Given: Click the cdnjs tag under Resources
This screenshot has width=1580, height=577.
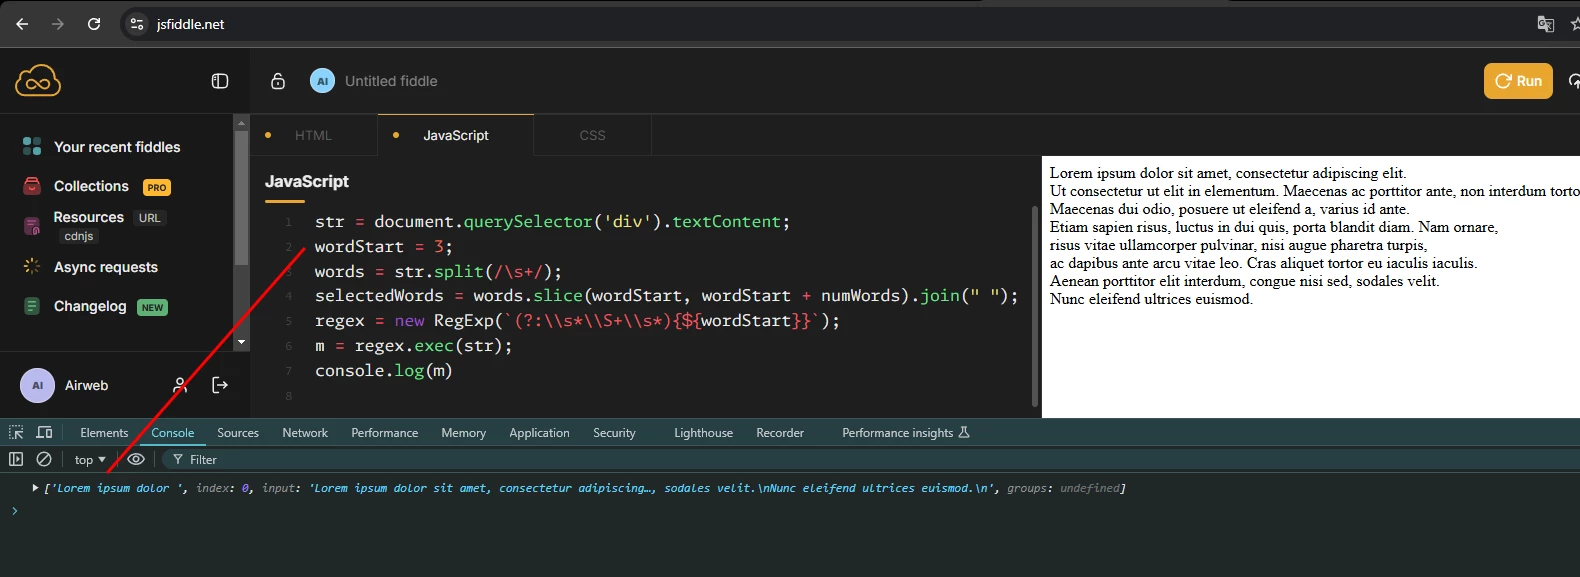Looking at the screenshot, I should click(79, 236).
